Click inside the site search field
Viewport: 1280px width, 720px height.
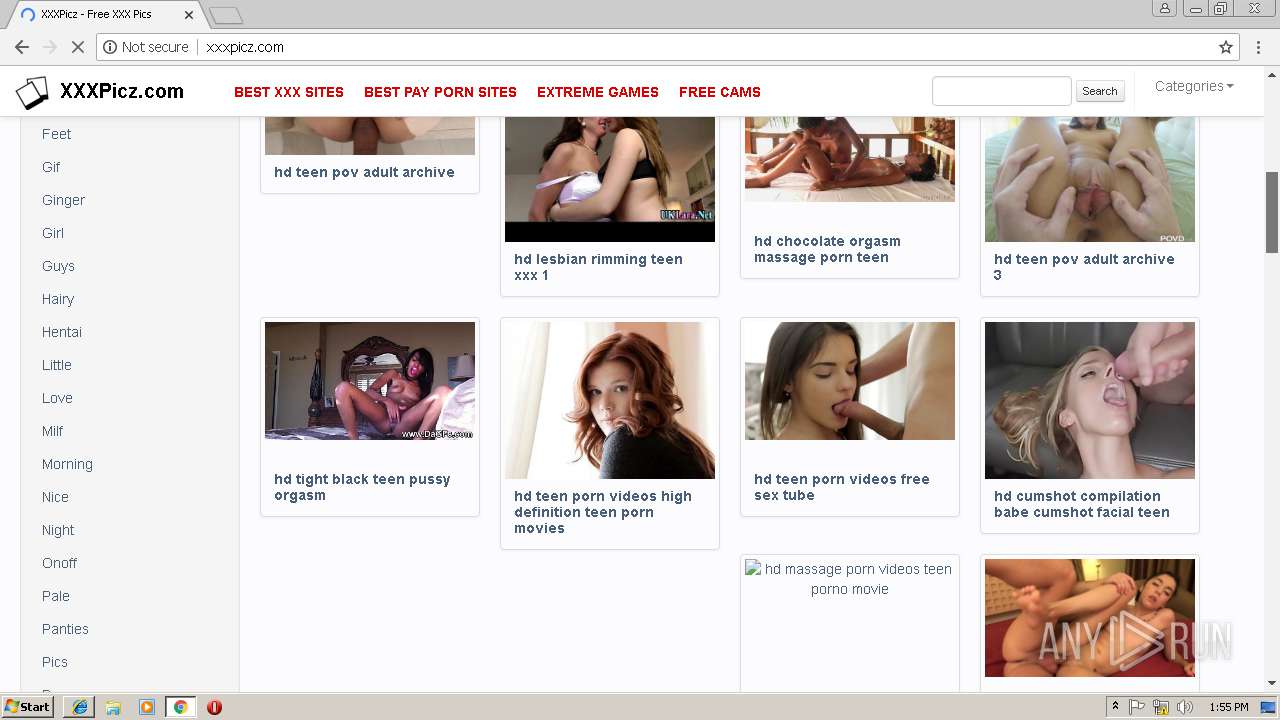[1001, 91]
